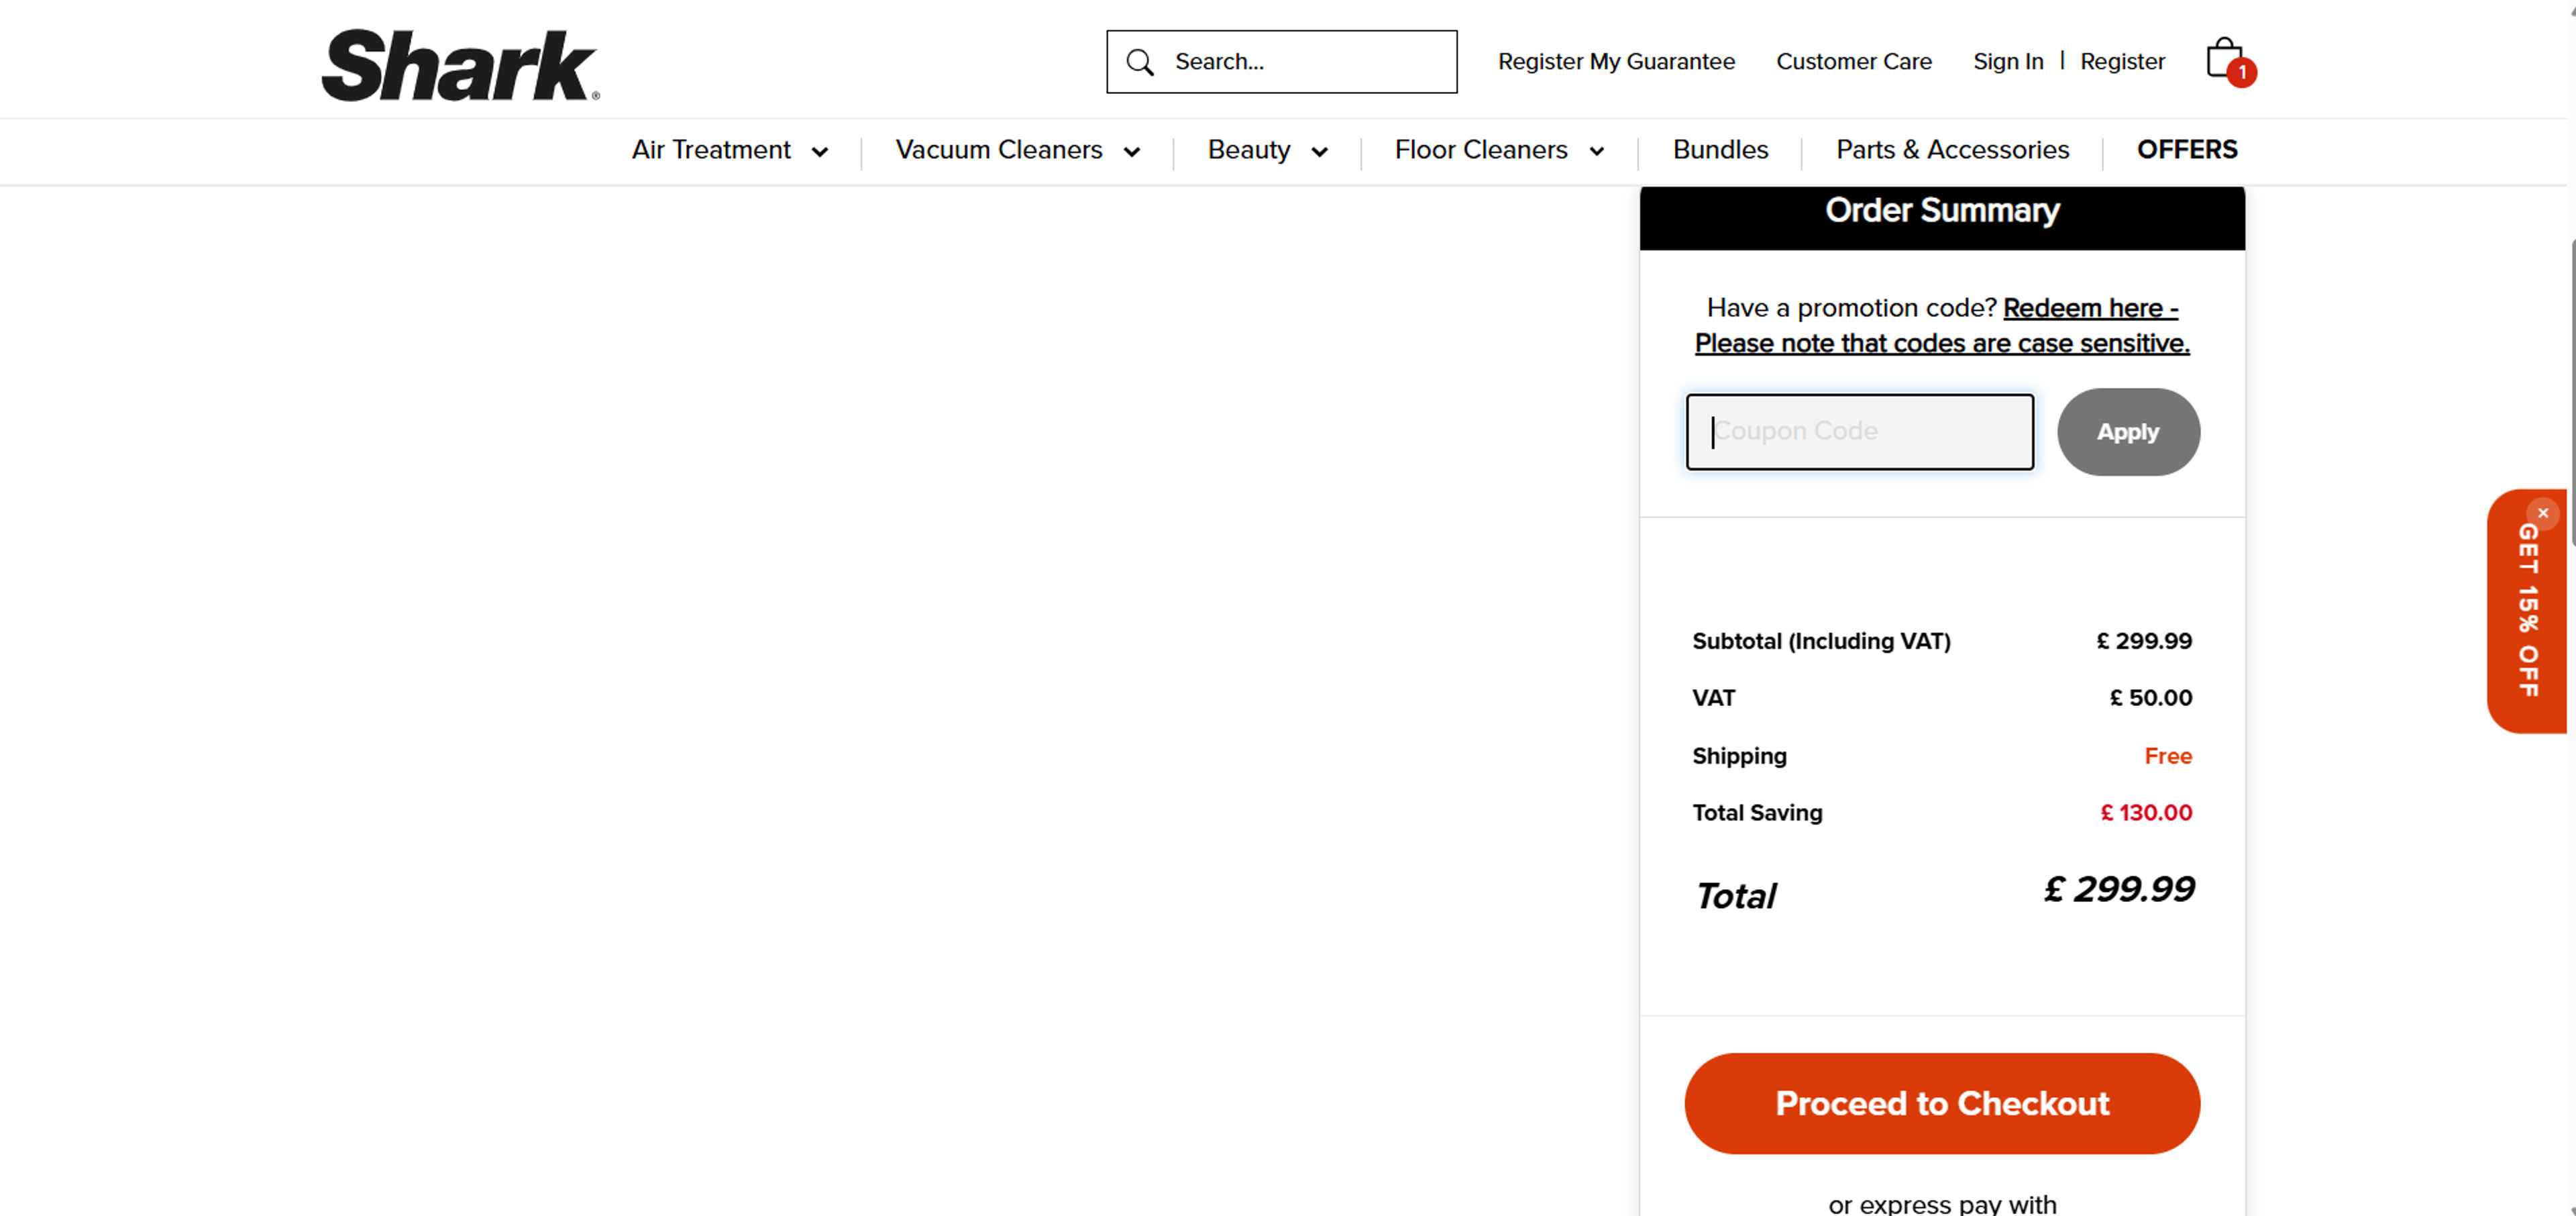Expand the Air Treatment menu
This screenshot has height=1216, width=2576.
click(730, 150)
